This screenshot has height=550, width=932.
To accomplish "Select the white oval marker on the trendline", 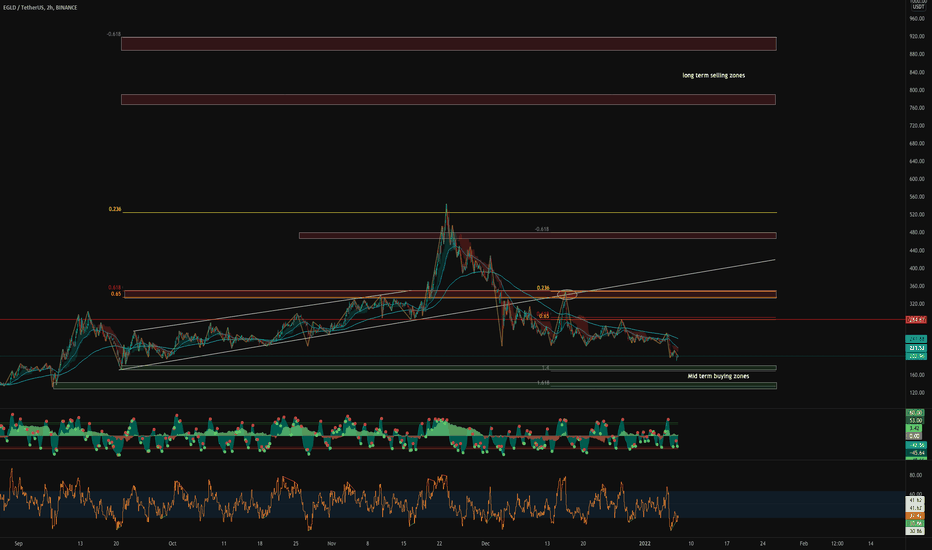I will coord(567,294).
